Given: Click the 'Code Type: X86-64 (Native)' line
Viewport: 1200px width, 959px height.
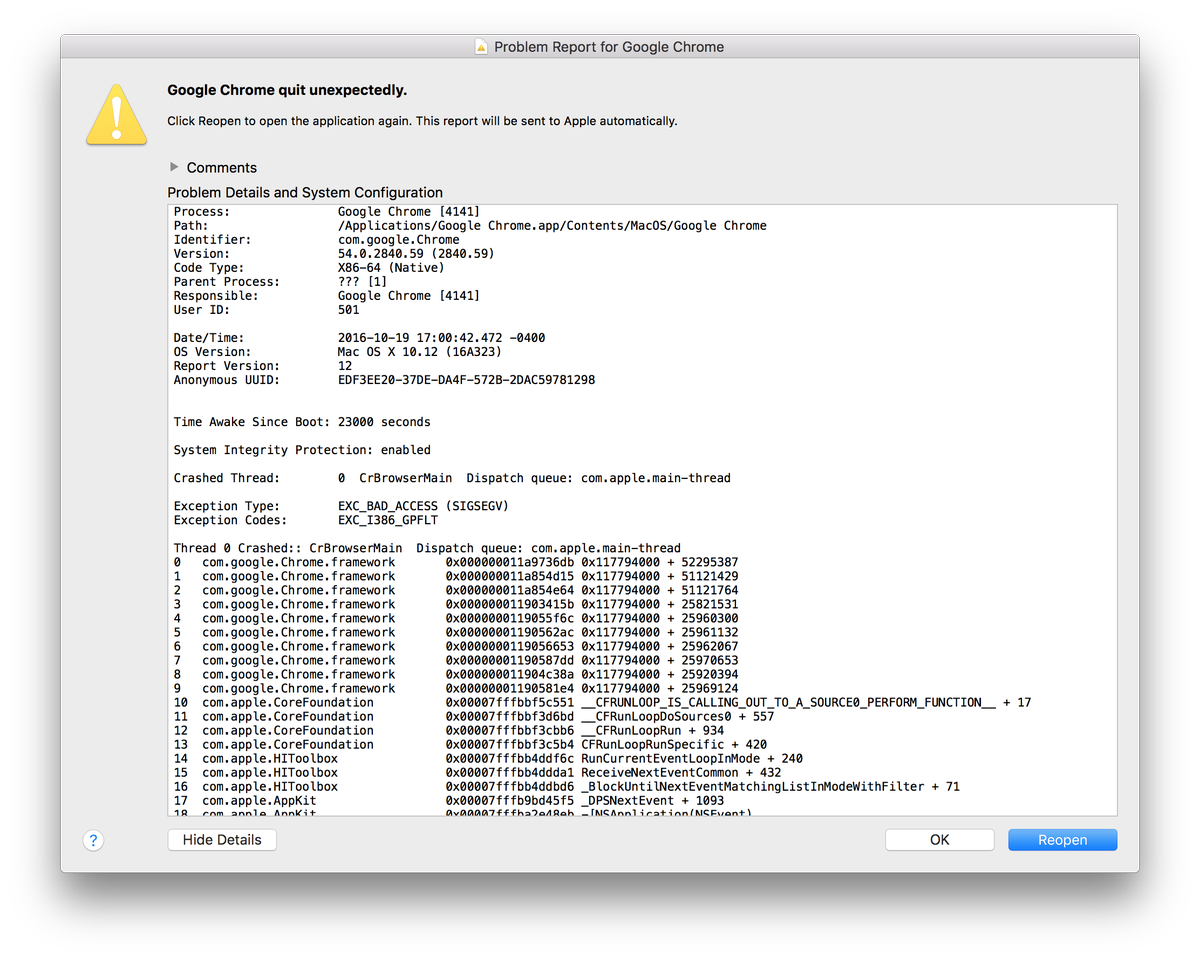Looking at the screenshot, I should [x=309, y=268].
